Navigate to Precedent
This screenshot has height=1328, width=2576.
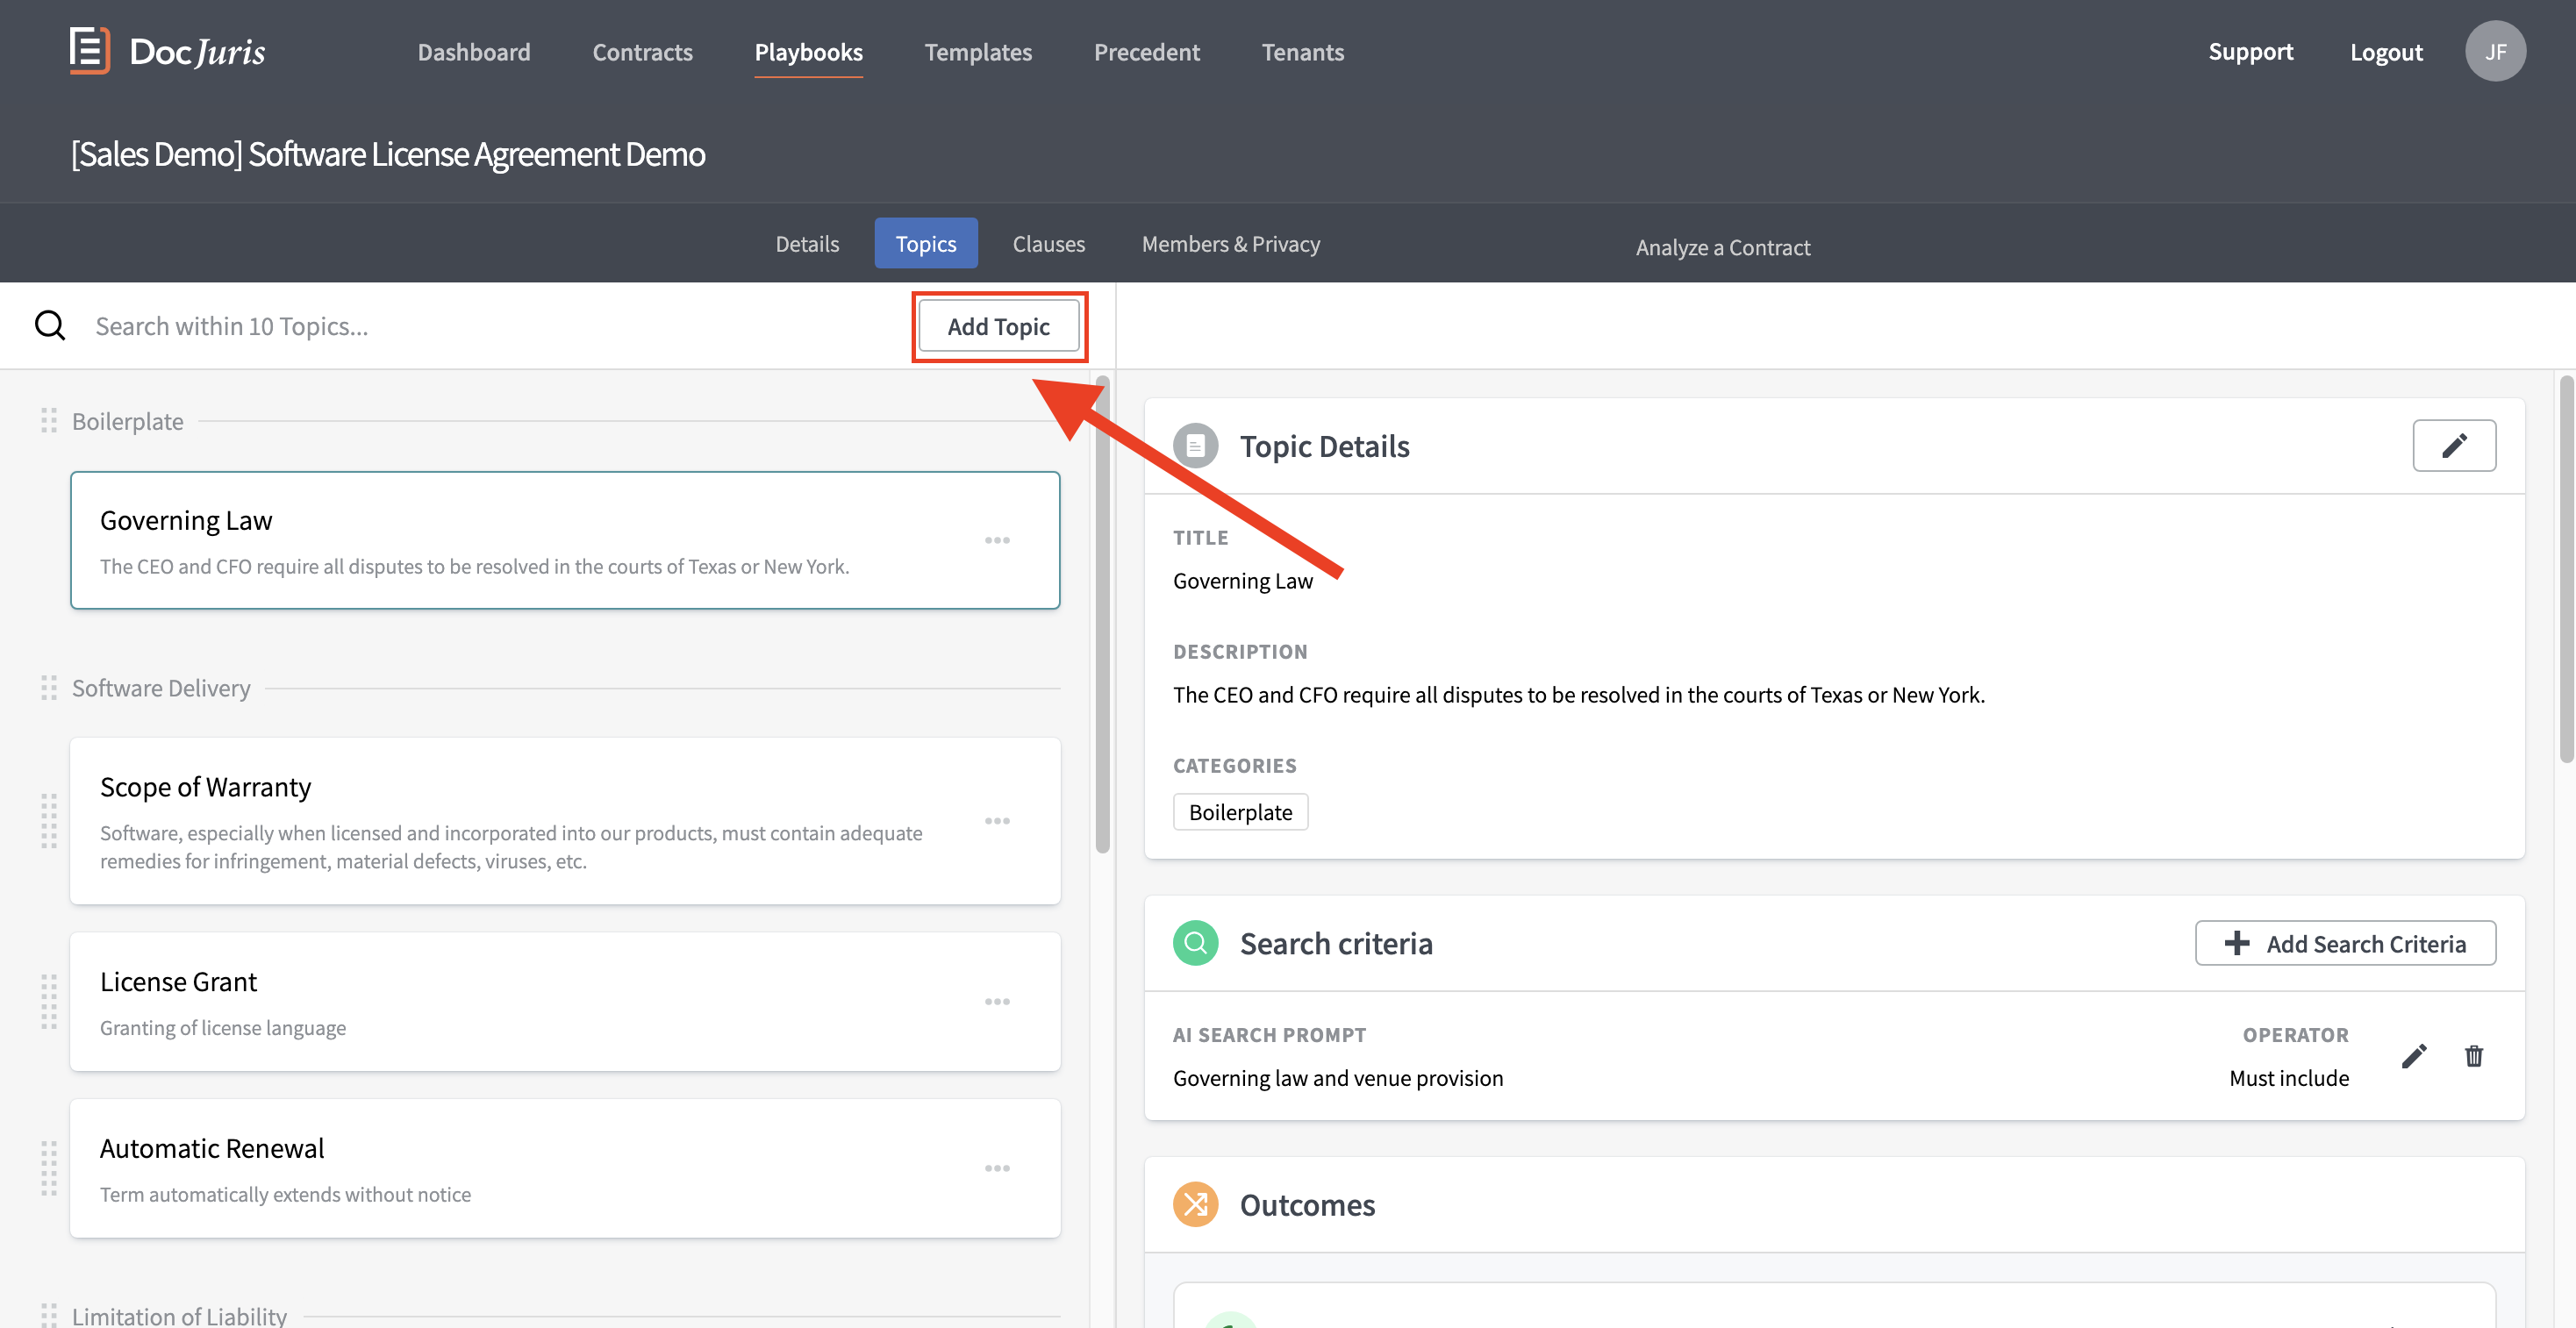pos(1147,52)
